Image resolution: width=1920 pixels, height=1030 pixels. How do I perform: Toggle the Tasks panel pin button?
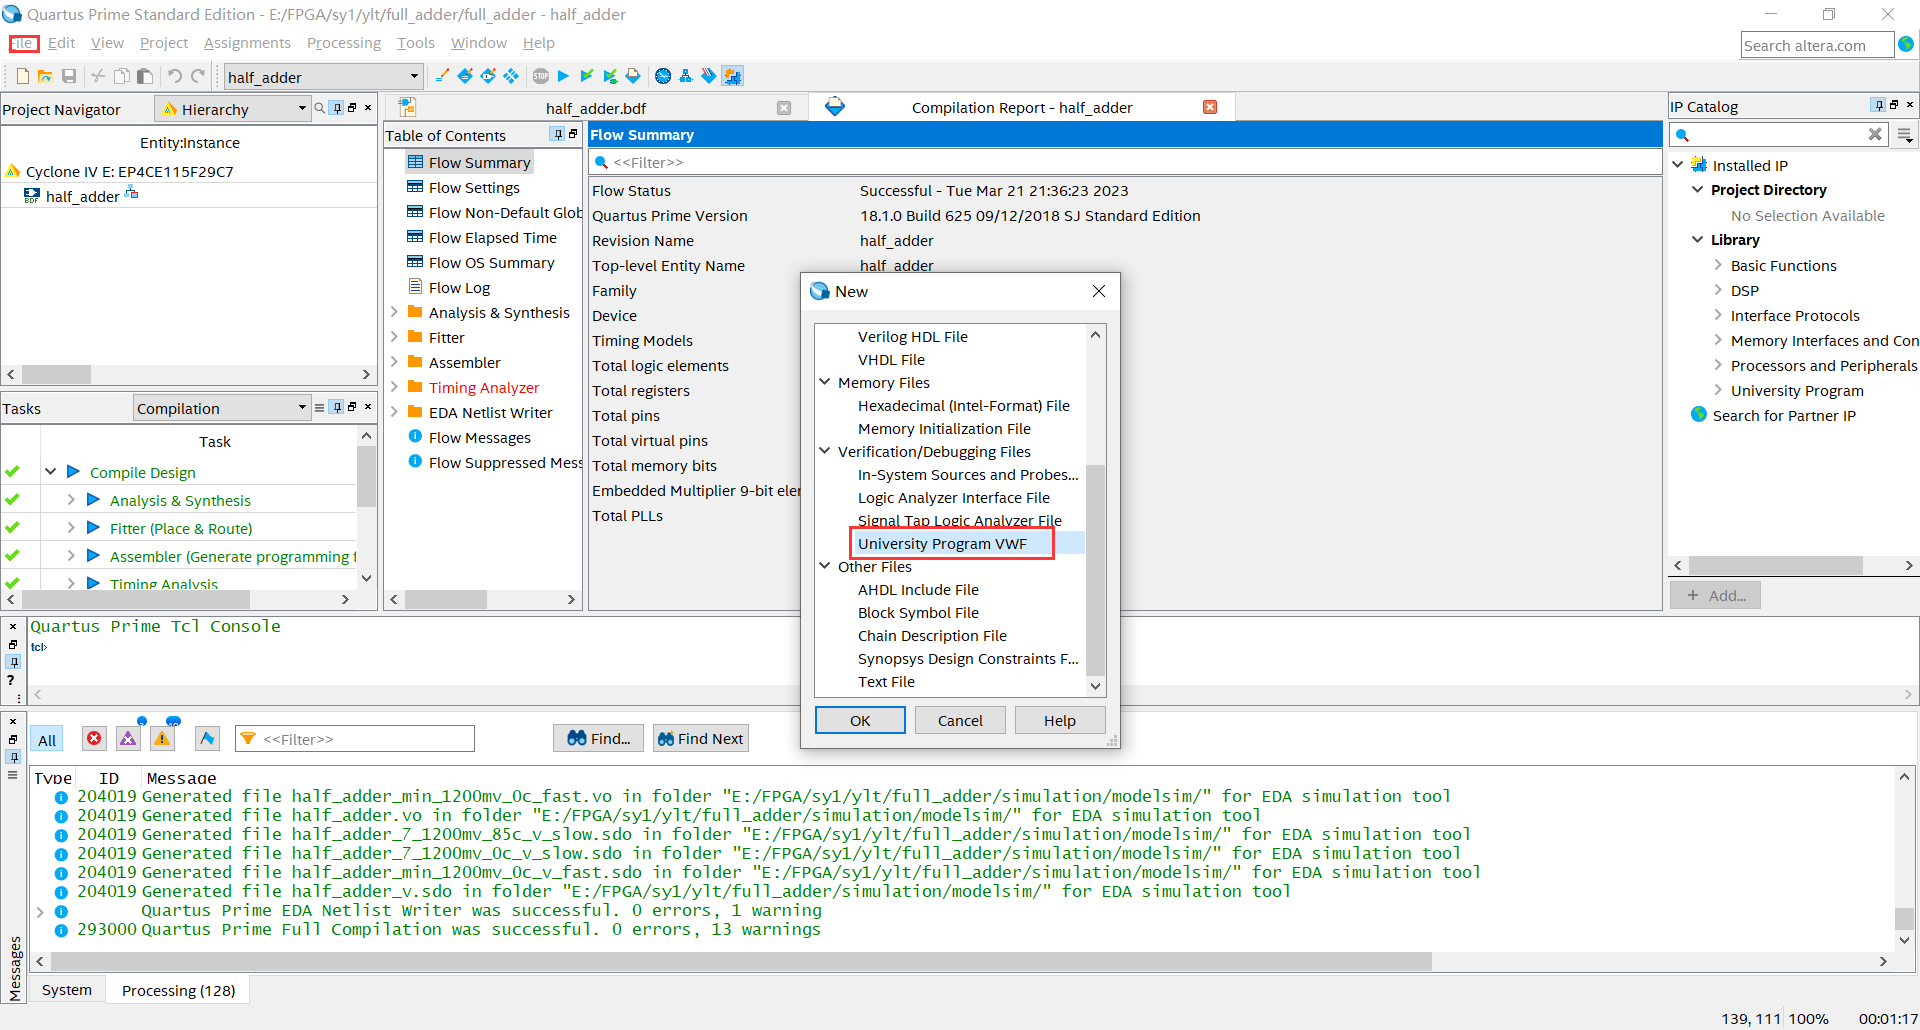pos(337,407)
